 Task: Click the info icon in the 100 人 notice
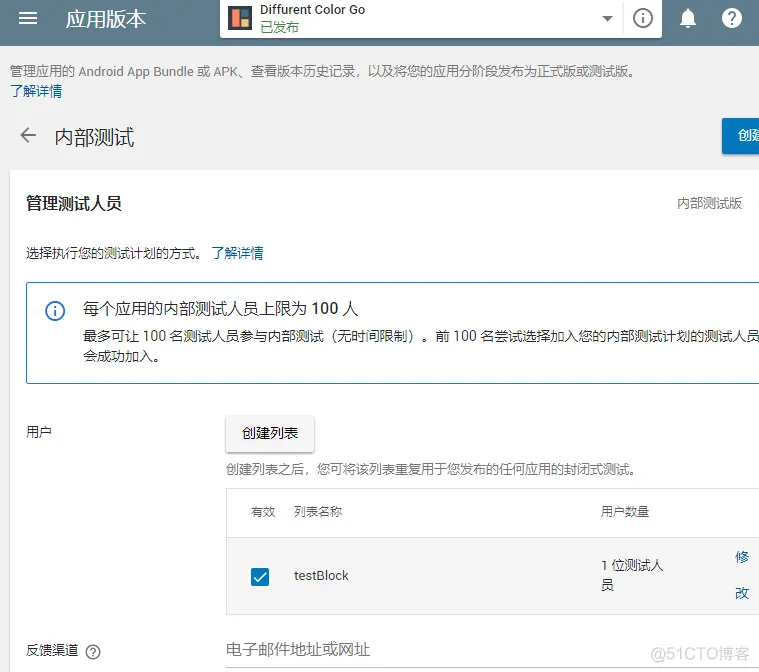tap(55, 310)
